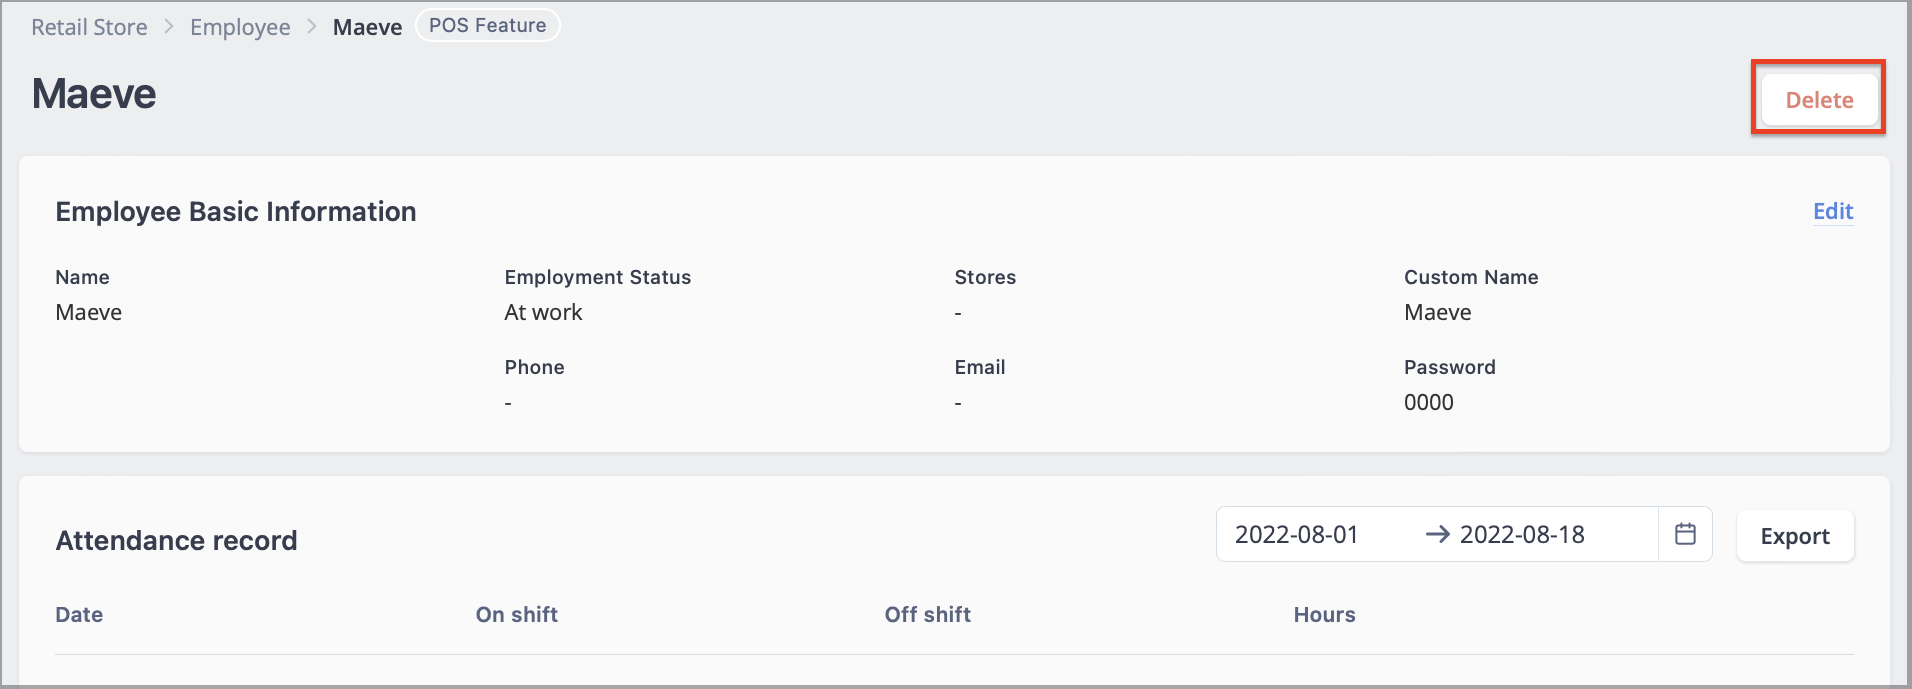Set the start date 2022-08-01 field

click(1296, 534)
